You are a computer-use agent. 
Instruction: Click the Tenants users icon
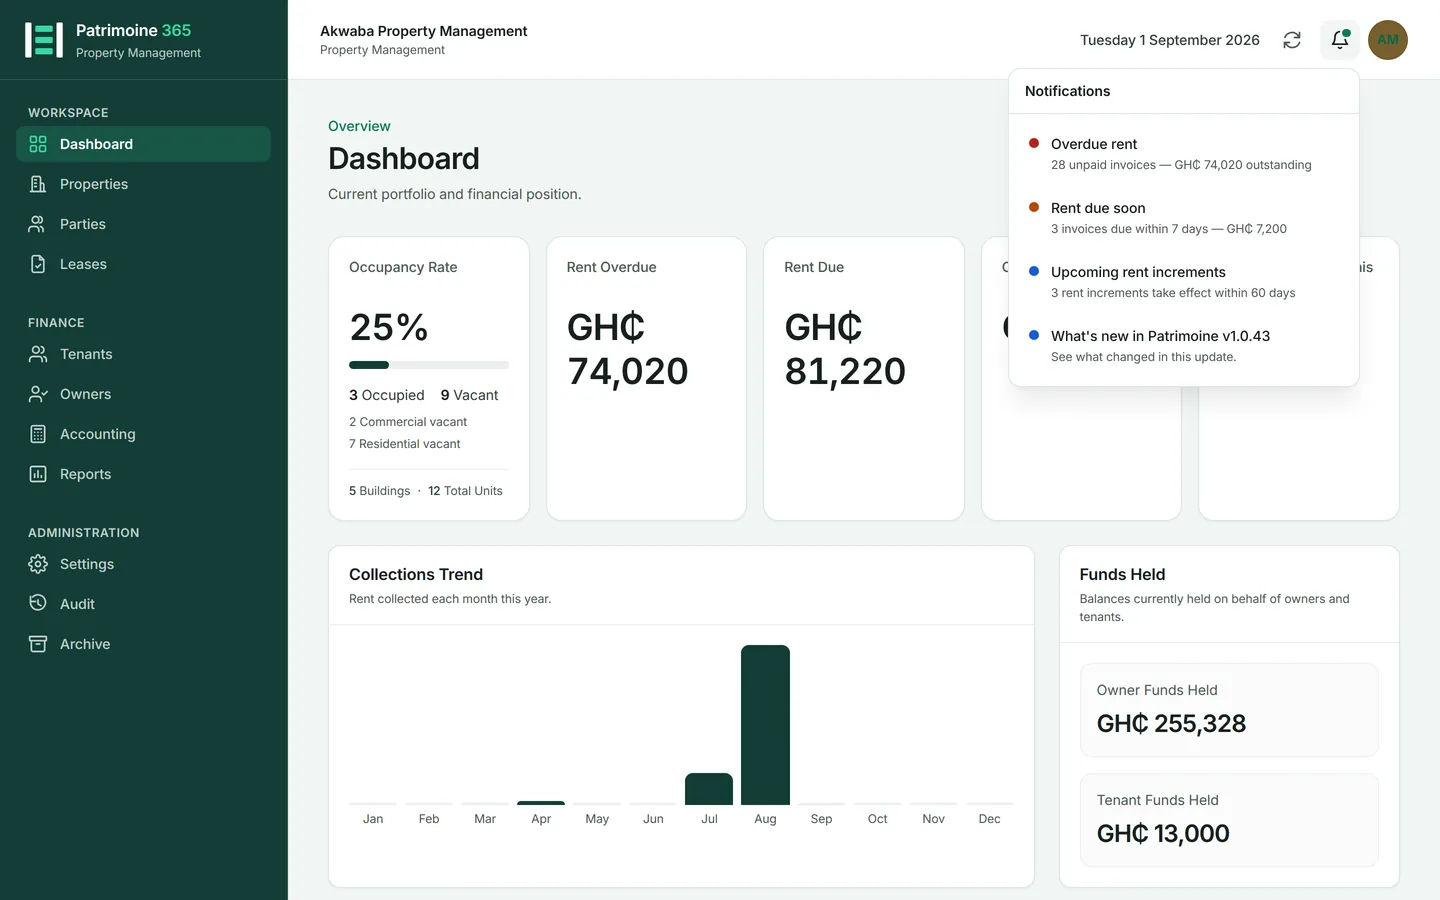(38, 354)
